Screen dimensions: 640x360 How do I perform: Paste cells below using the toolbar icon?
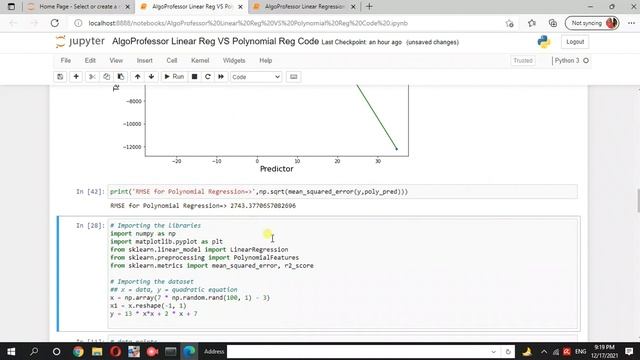[121, 77]
